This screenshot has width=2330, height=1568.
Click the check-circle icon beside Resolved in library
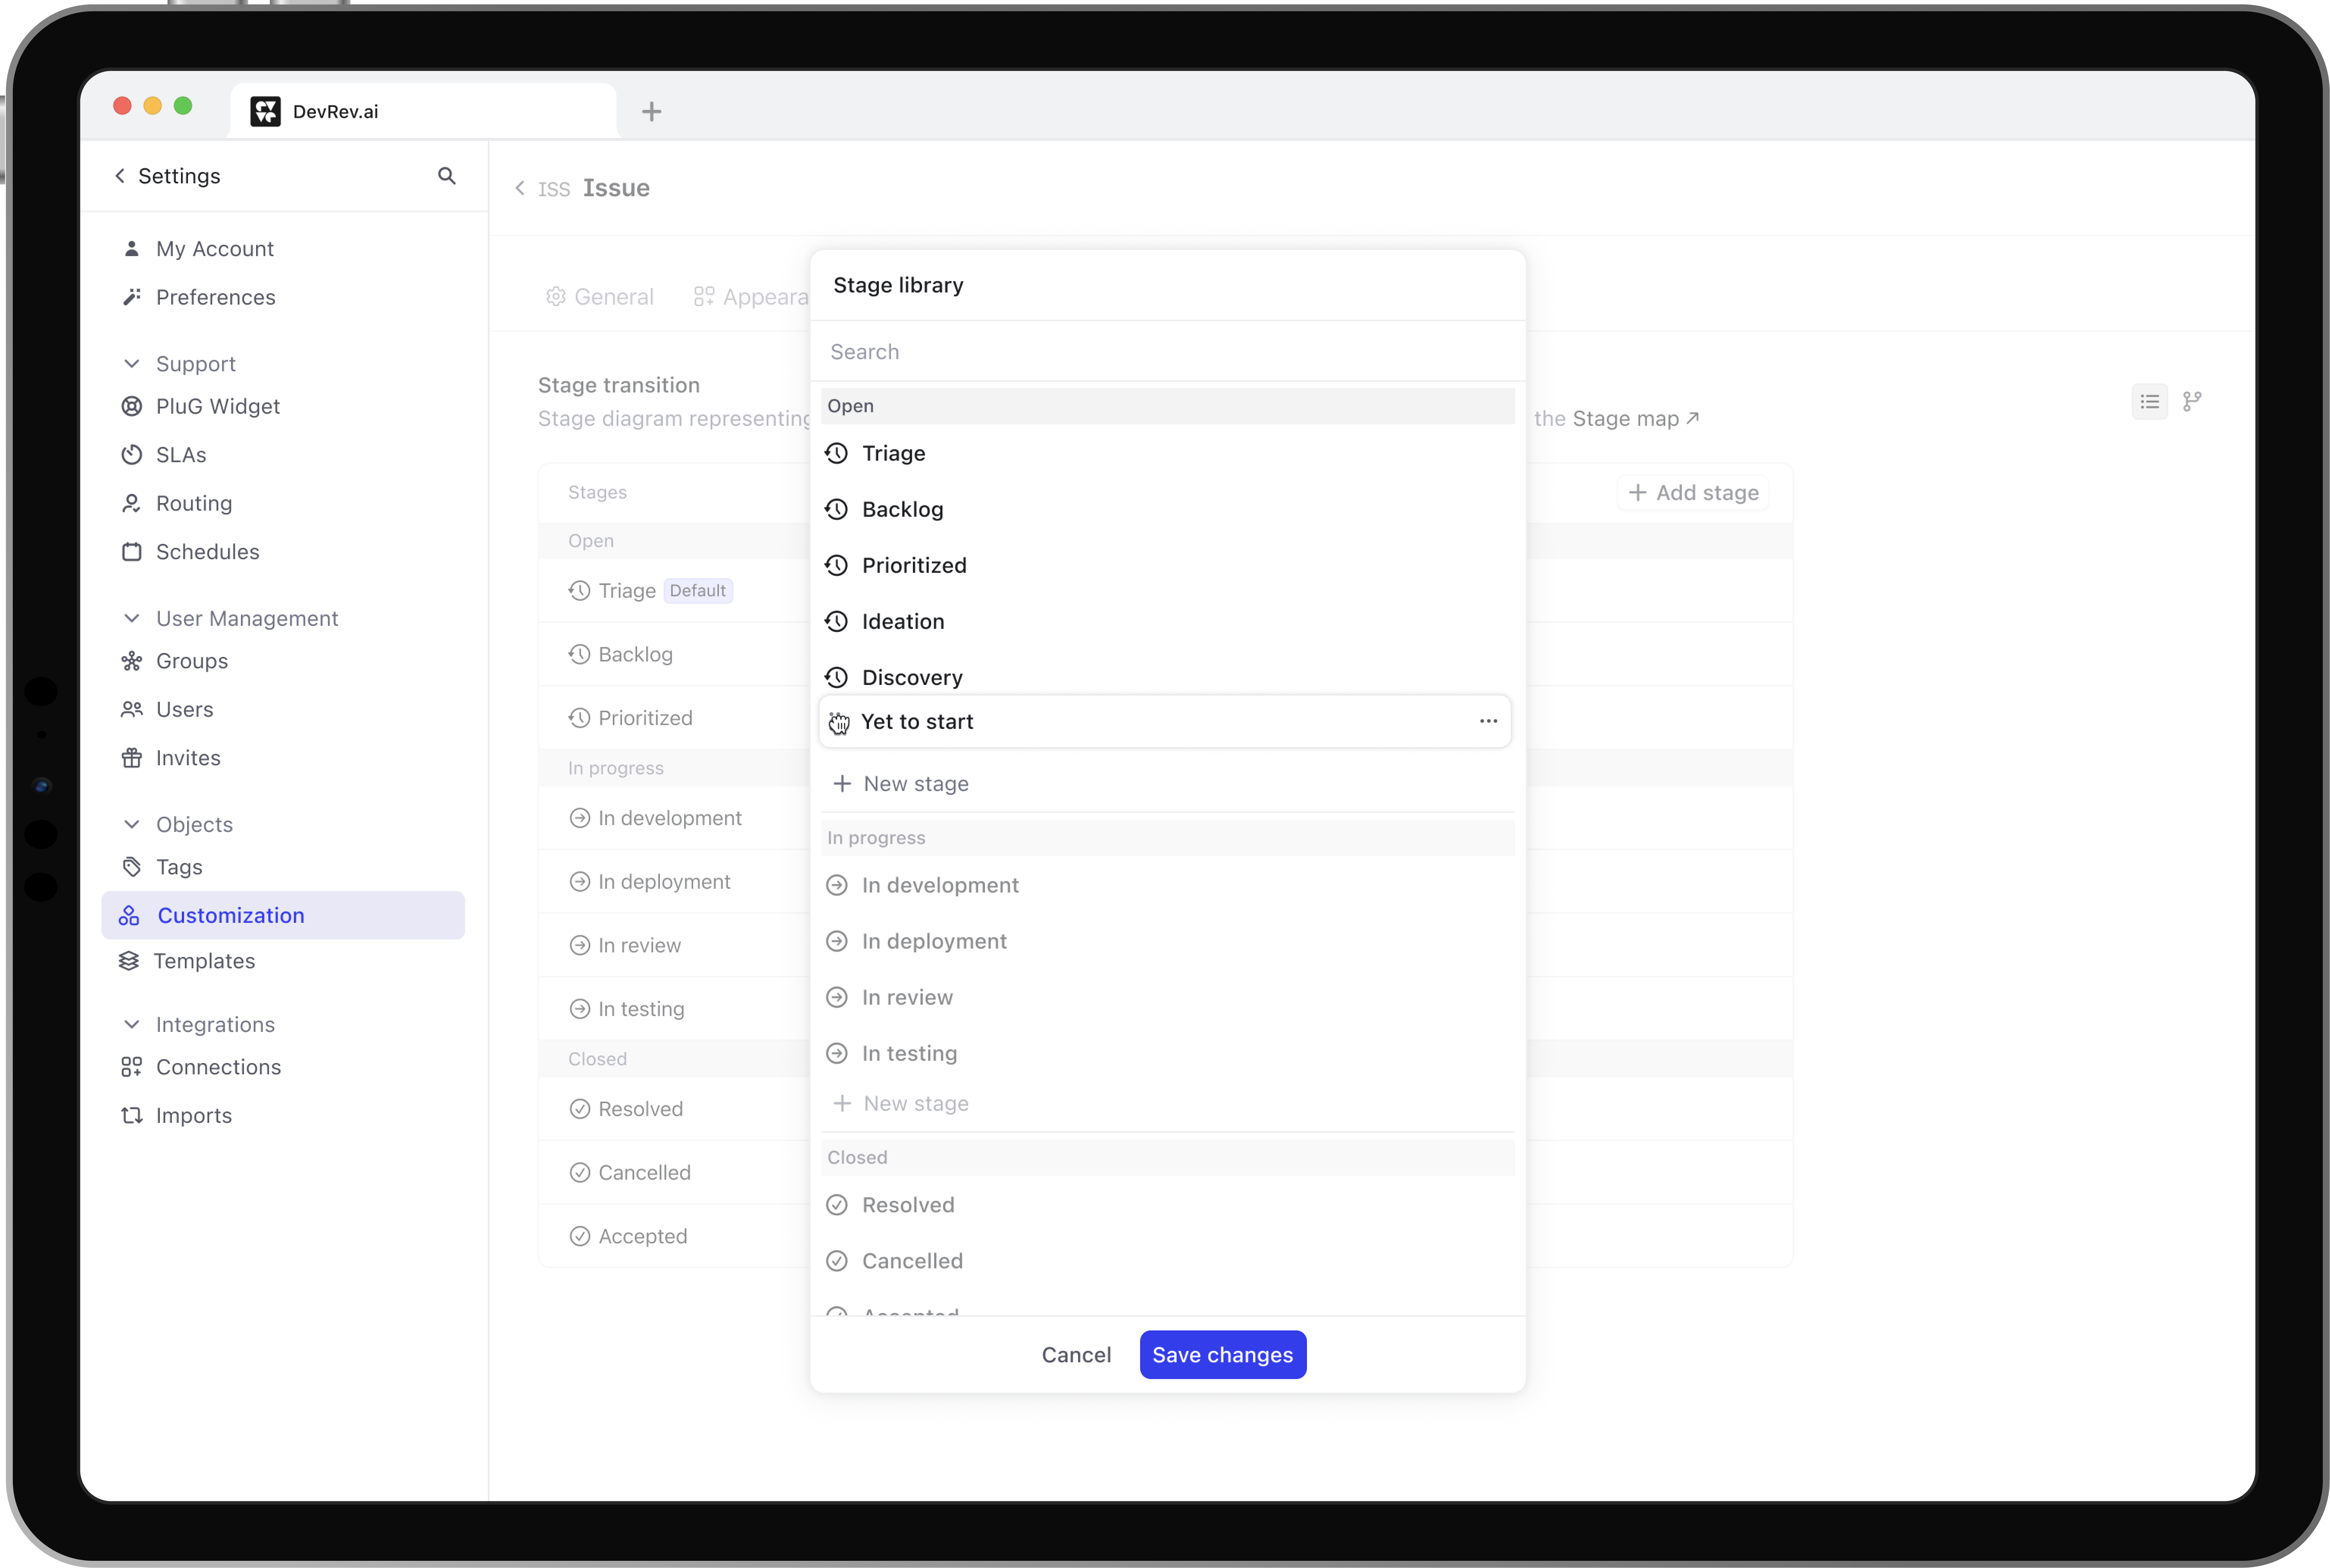point(837,1205)
